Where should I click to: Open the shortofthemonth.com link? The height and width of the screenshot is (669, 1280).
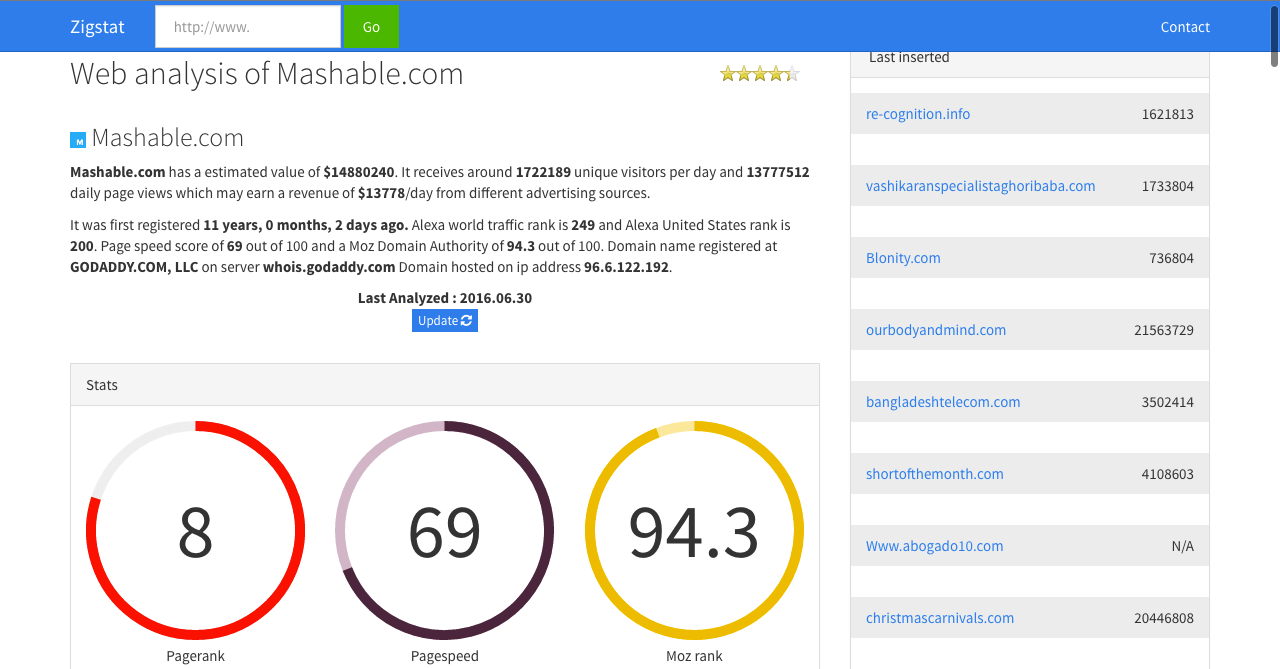(x=934, y=474)
